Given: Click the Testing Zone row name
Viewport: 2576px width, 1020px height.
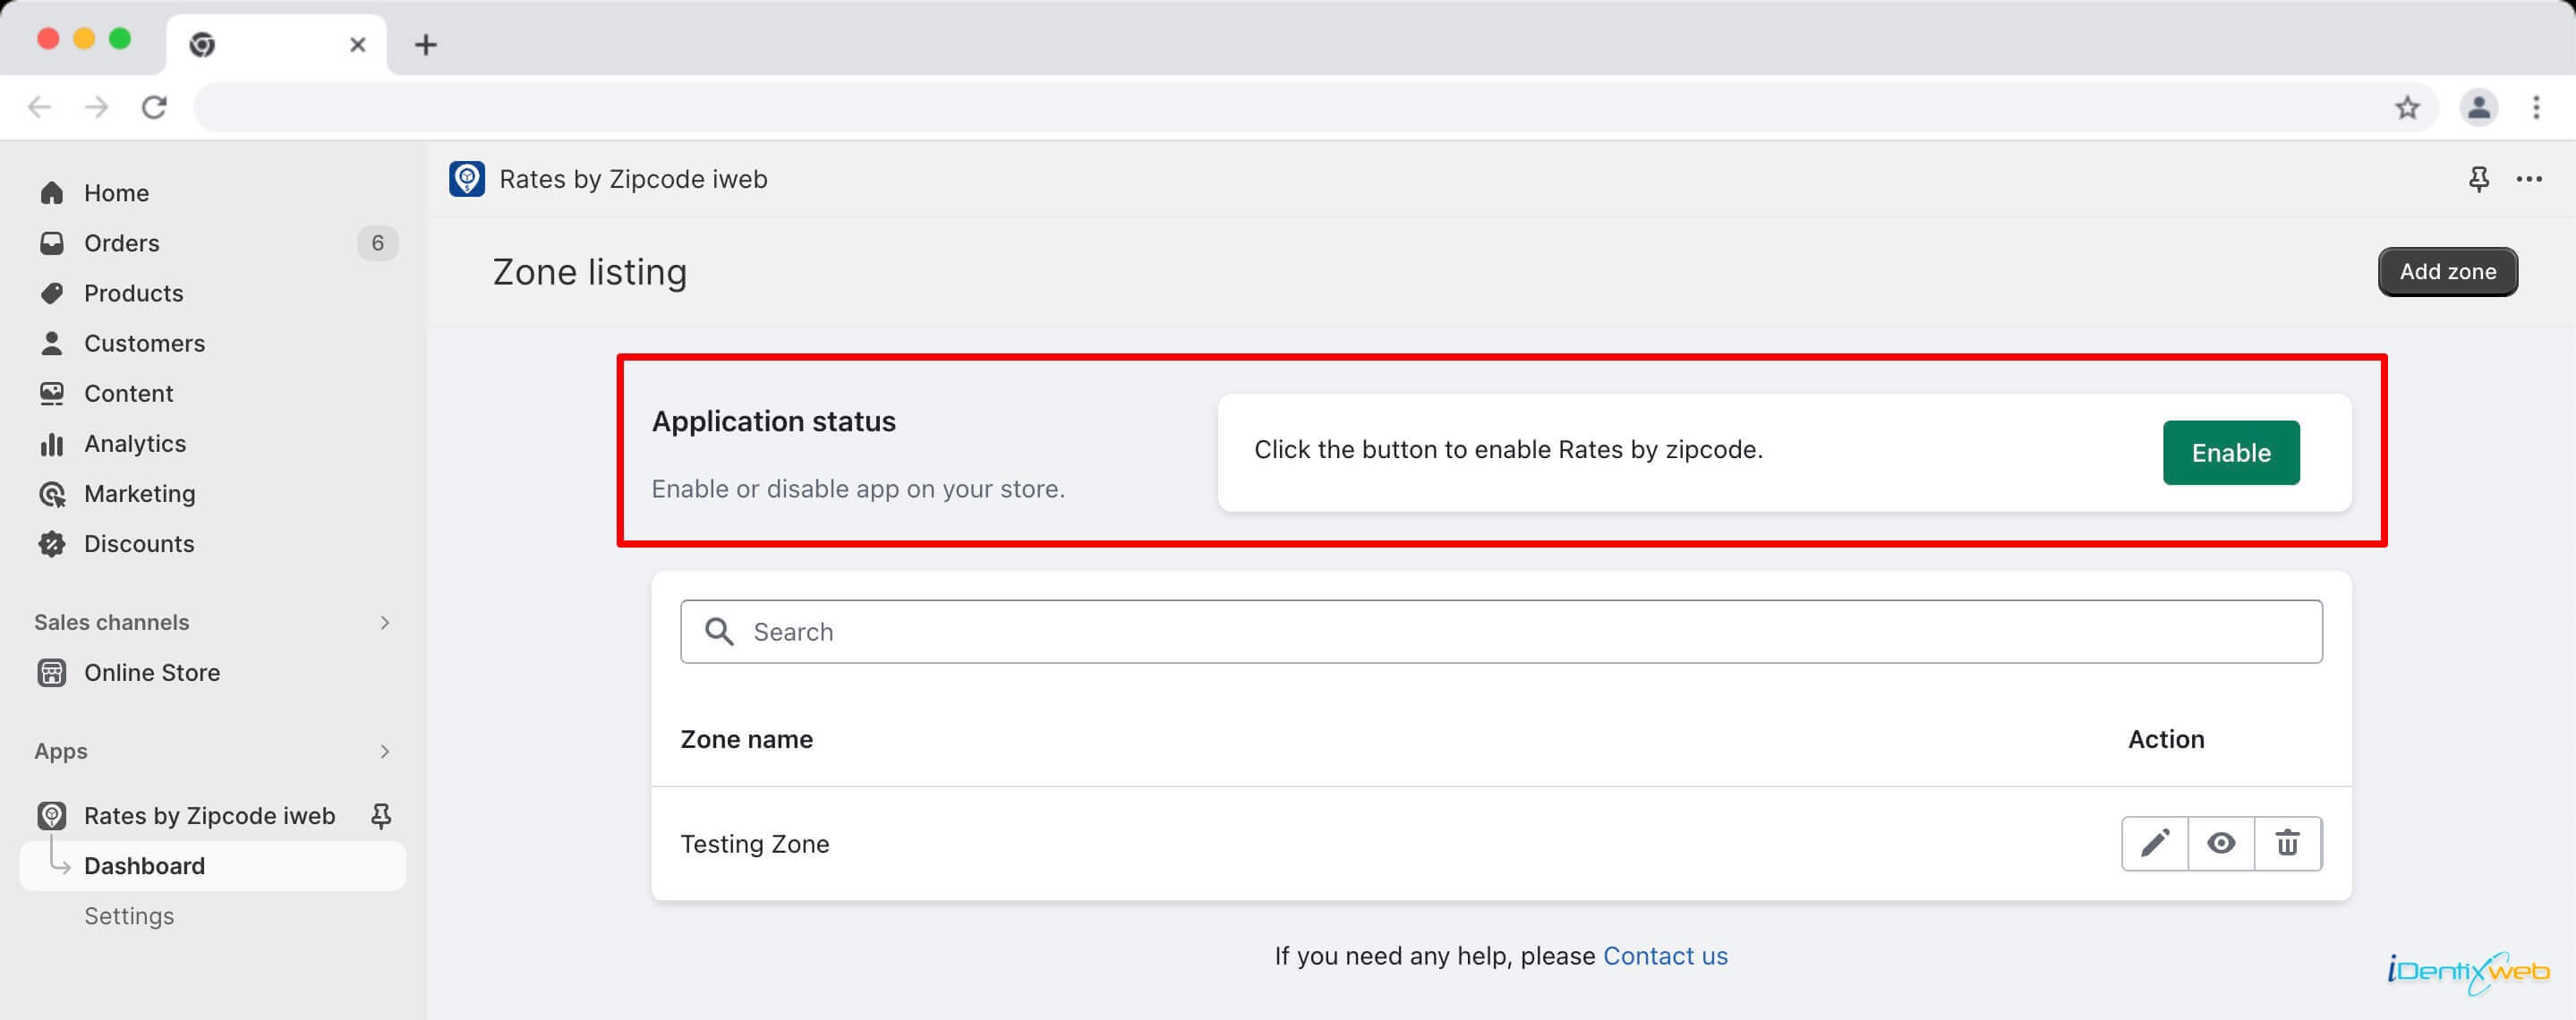Looking at the screenshot, I should pos(755,844).
